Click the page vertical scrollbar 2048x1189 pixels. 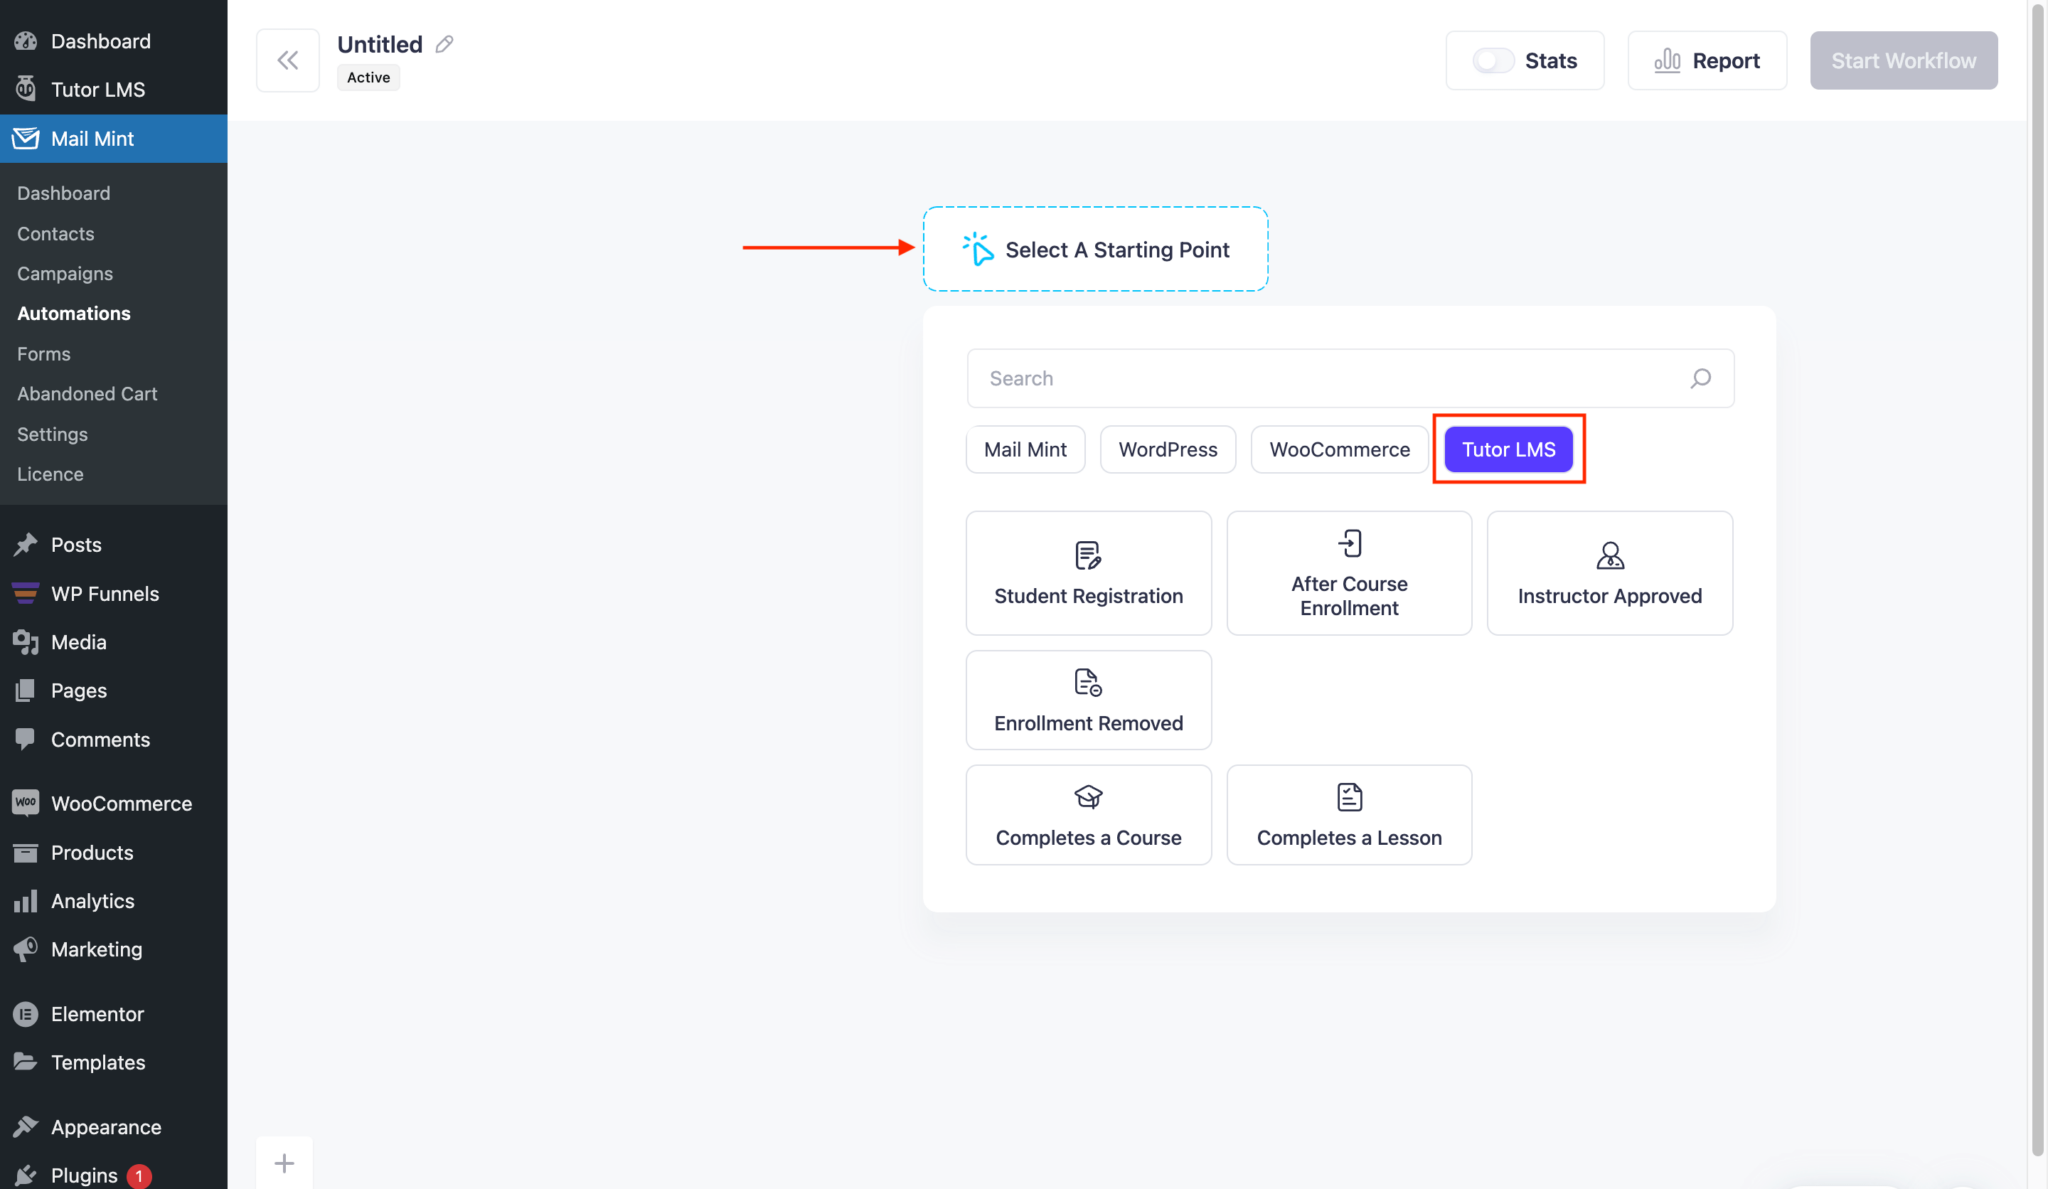[2038, 580]
